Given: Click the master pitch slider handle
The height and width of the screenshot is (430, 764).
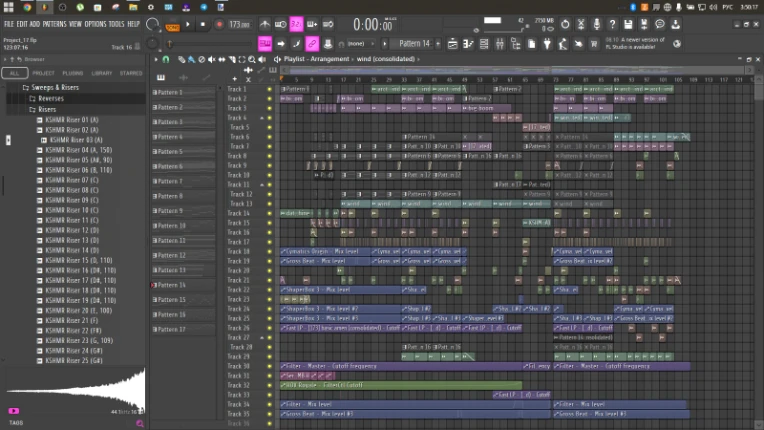Looking at the screenshot, I should (170, 44).
